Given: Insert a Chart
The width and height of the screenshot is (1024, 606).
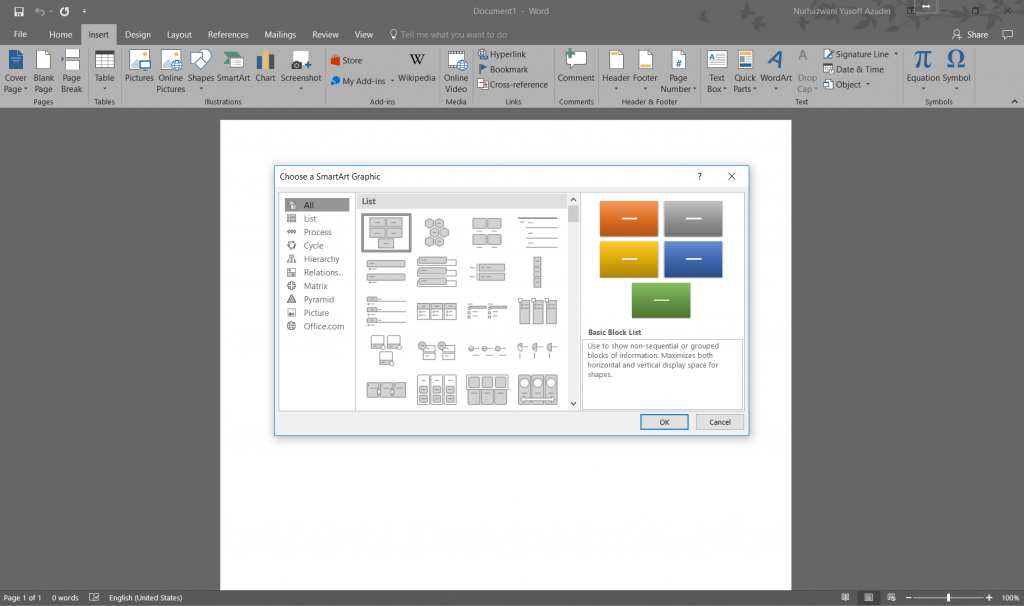Looking at the screenshot, I should click(x=265, y=70).
